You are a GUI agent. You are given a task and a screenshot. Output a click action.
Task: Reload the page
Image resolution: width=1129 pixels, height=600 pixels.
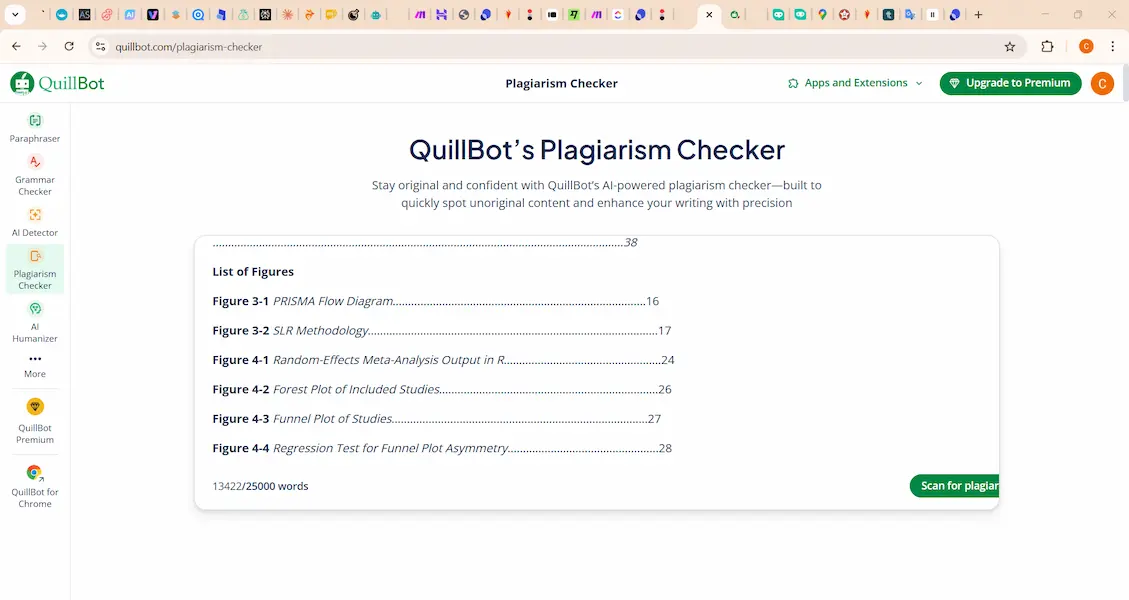click(69, 47)
